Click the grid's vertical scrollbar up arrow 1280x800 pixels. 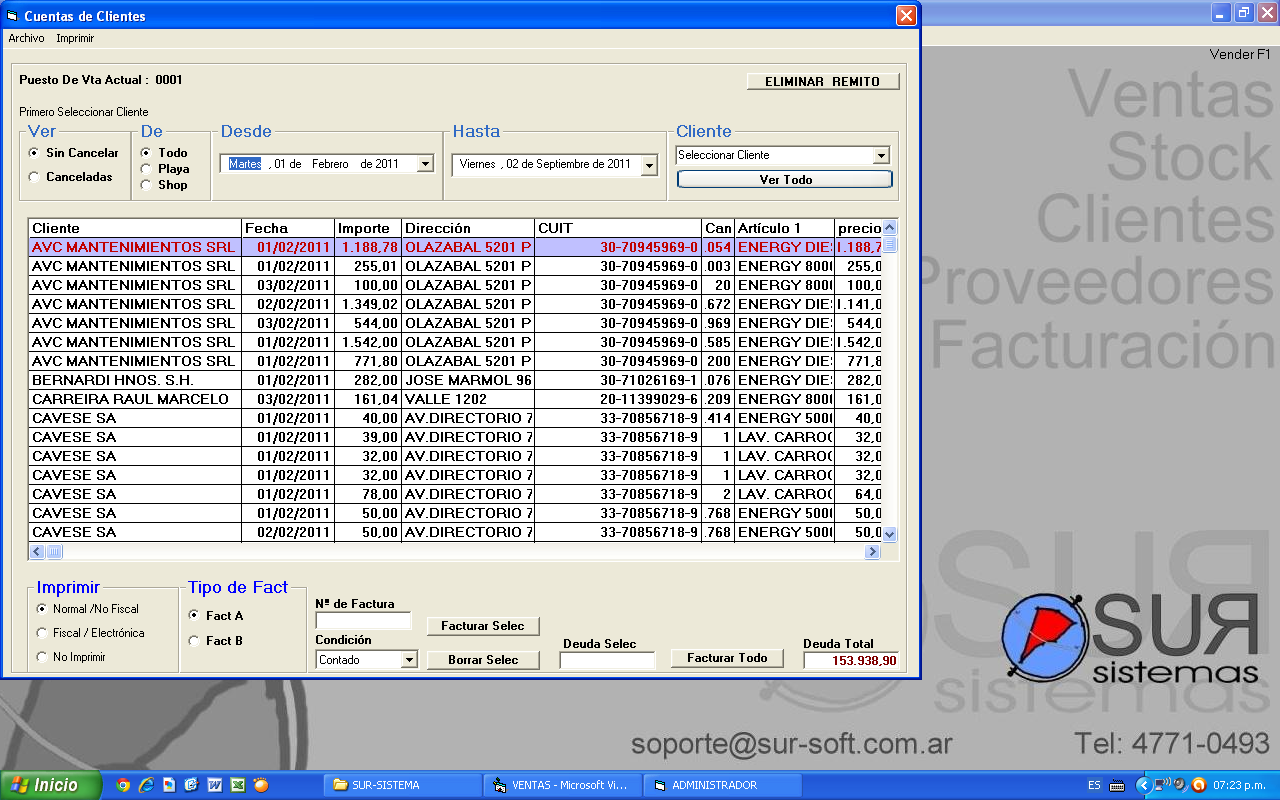(x=890, y=228)
